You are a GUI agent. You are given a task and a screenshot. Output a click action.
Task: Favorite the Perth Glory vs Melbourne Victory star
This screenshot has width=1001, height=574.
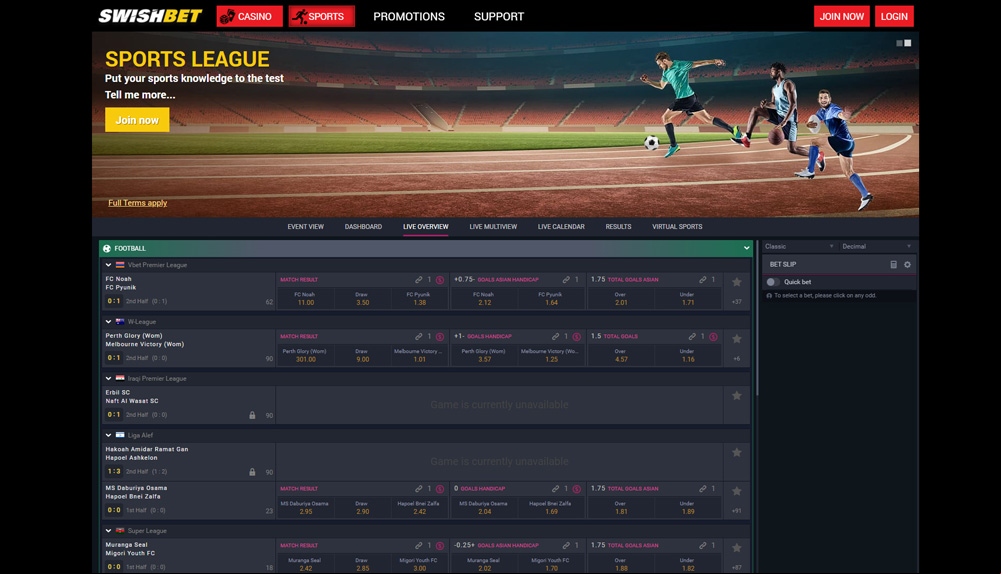point(737,338)
